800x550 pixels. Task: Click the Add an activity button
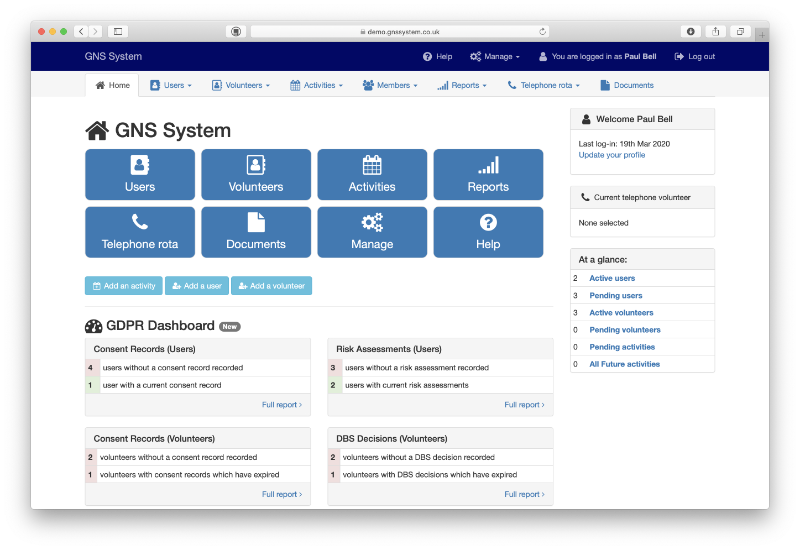point(124,286)
